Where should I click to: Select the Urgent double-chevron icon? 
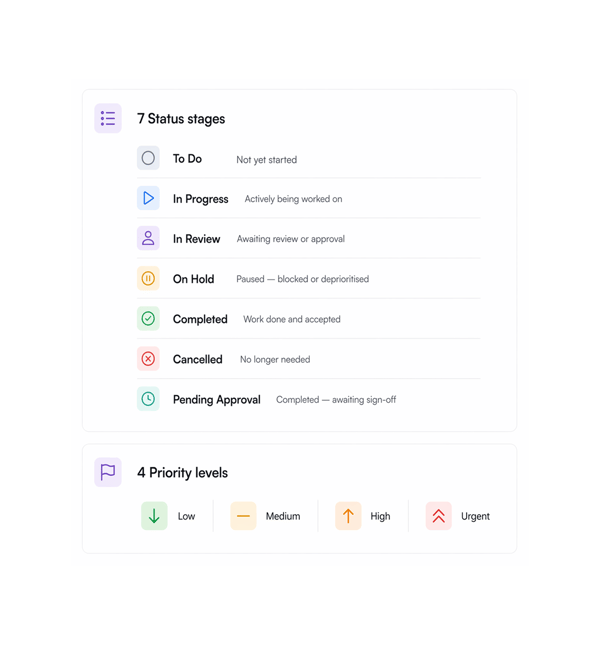[x=439, y=516]
